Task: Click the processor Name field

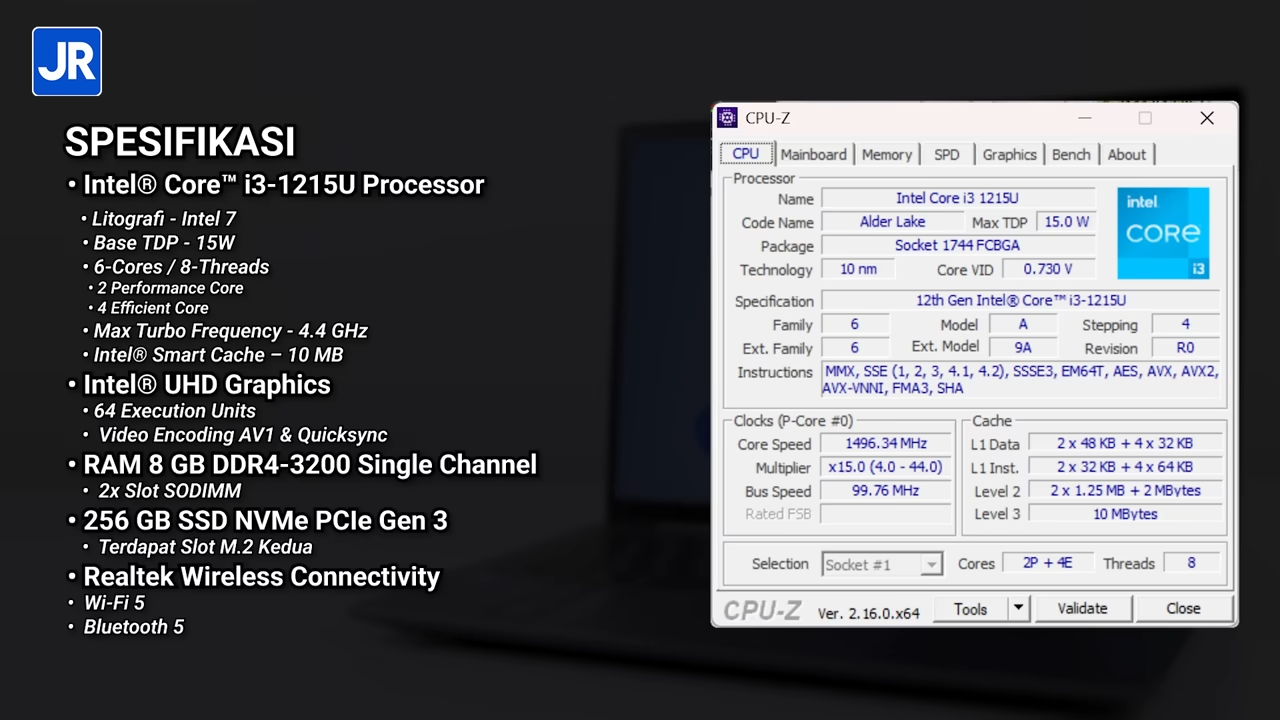Action: pos(957,198)
